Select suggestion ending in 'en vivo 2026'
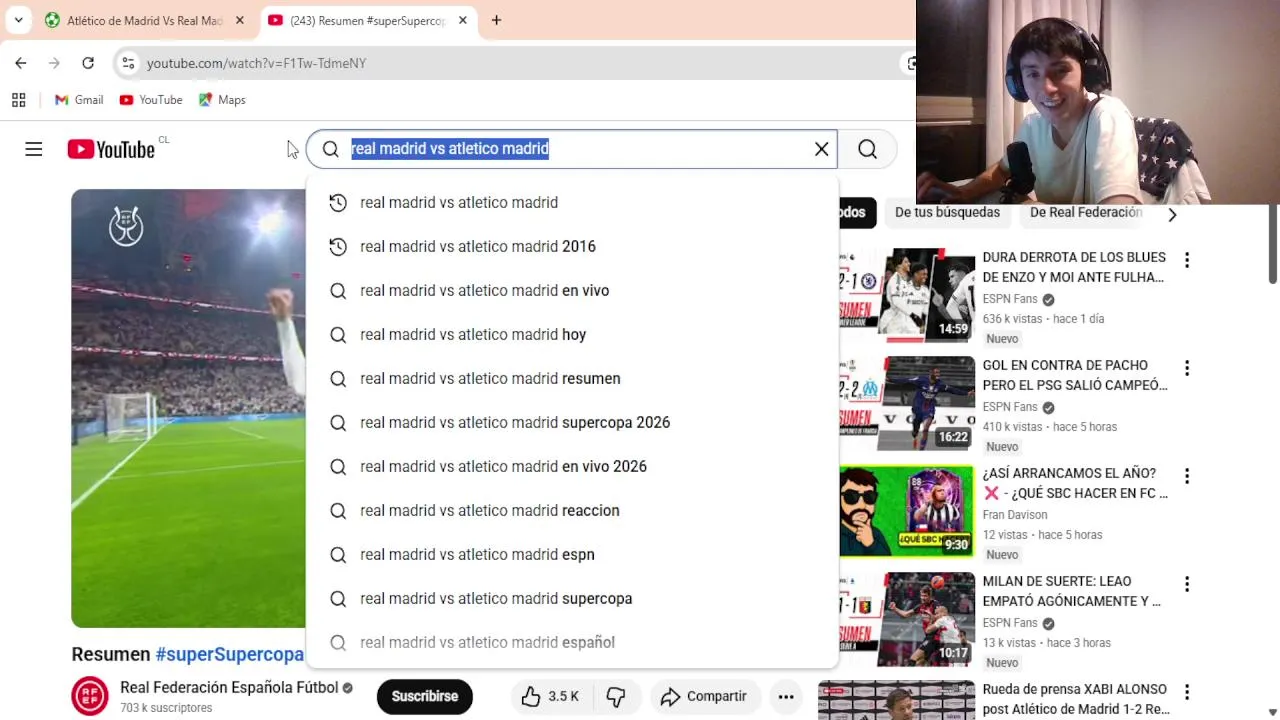The image size is (1280, 720). click(x=572, y=466)
